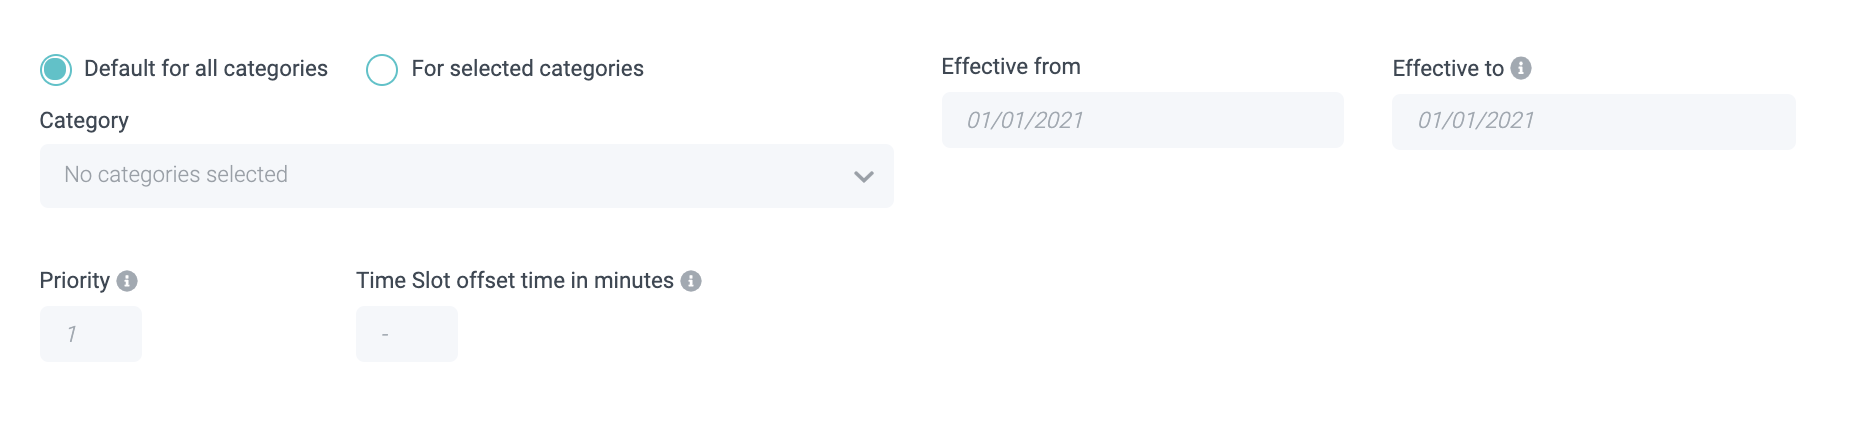
Task: Click into the Priority number field
Action: [91, 334]
